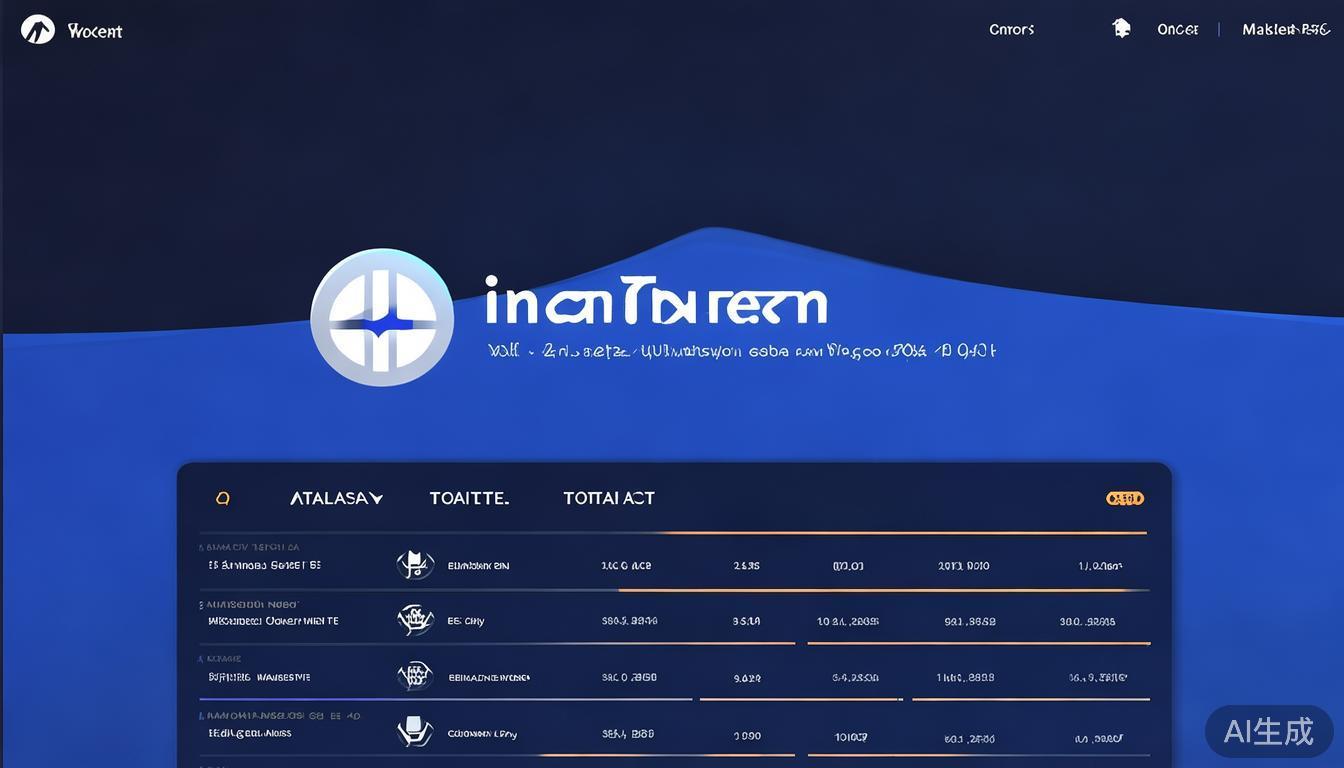Toggle the orange pill switch in the panel
Screen dimensions: 1344x768
pos(1125,498)
